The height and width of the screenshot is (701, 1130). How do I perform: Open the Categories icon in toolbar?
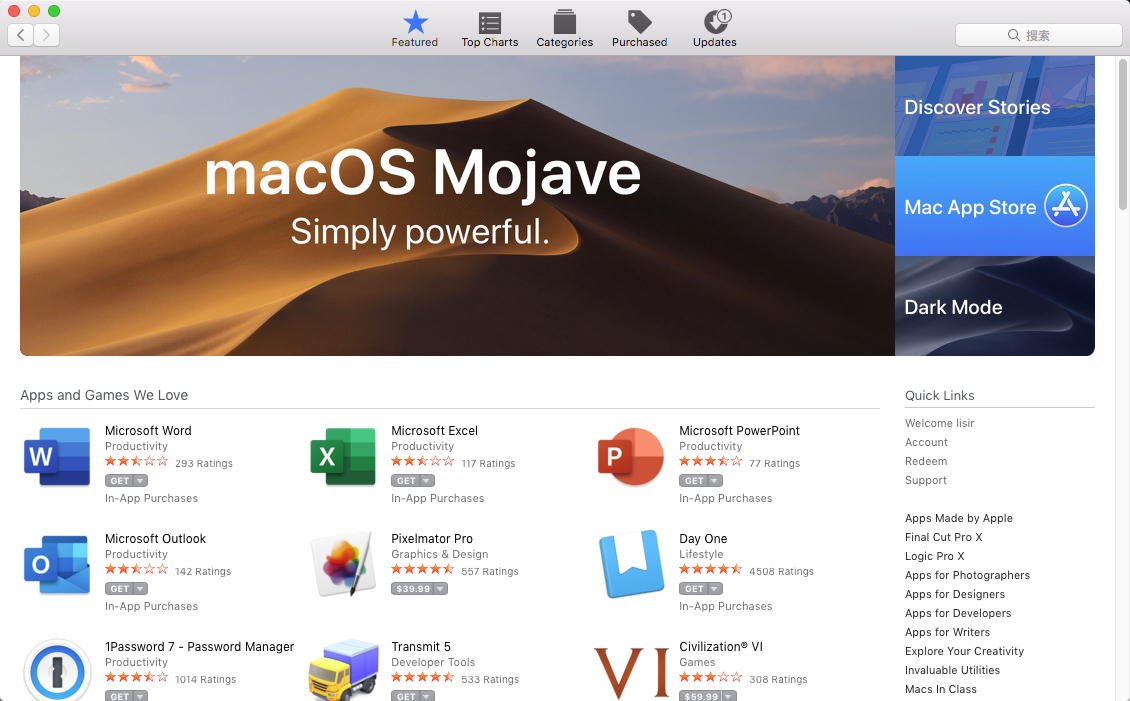pos(564,22)
